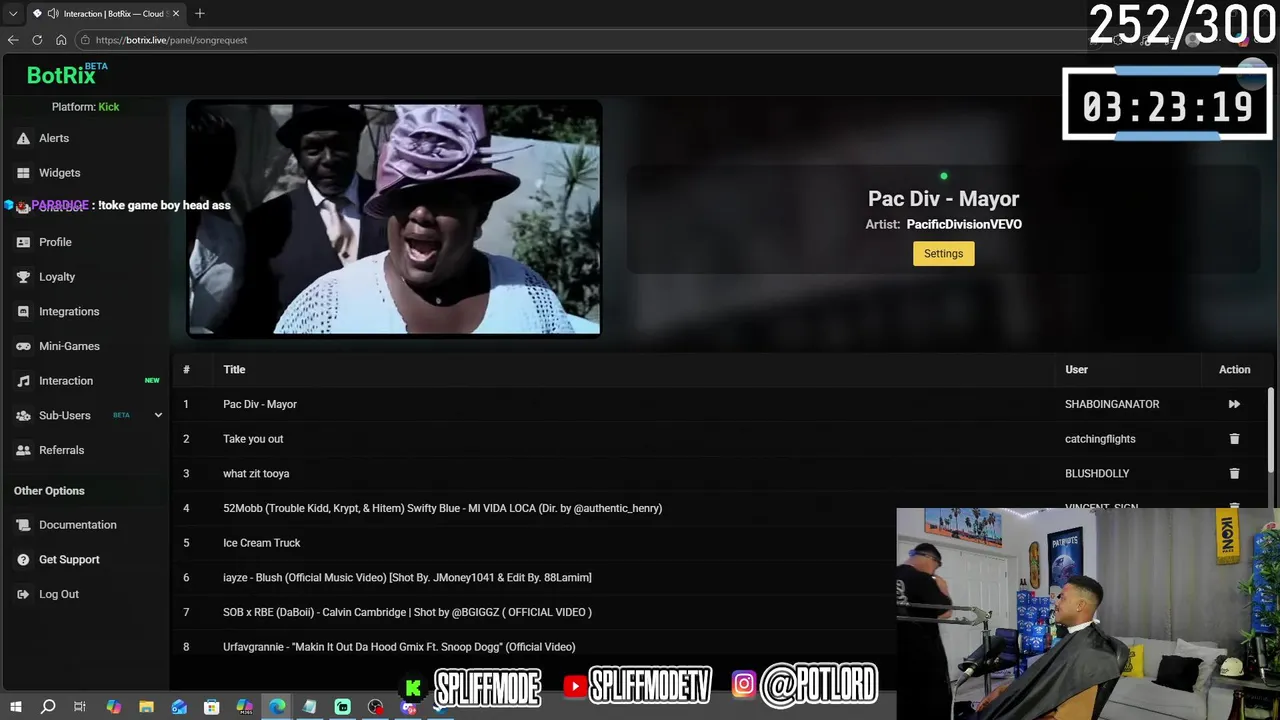Image resolution: width=1280 pixels, height=720 pixels.
Task: Select the row titled Take you out
Action: pyautogui.click(x=253, y=439)
